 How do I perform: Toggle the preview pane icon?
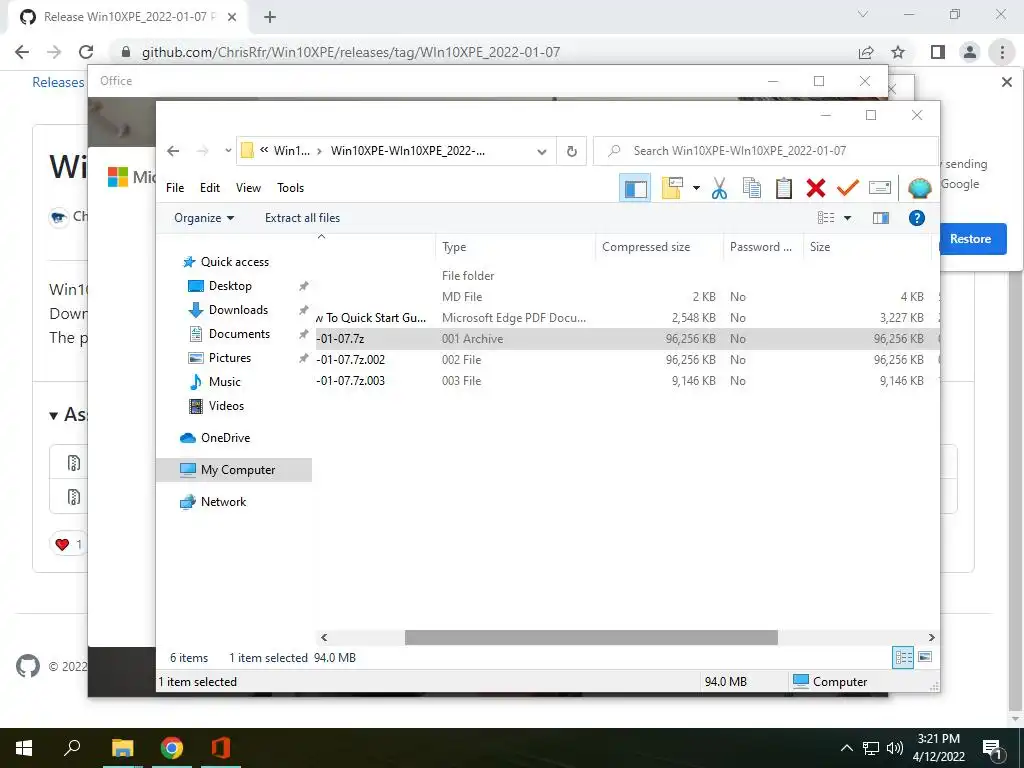point(881,218)
